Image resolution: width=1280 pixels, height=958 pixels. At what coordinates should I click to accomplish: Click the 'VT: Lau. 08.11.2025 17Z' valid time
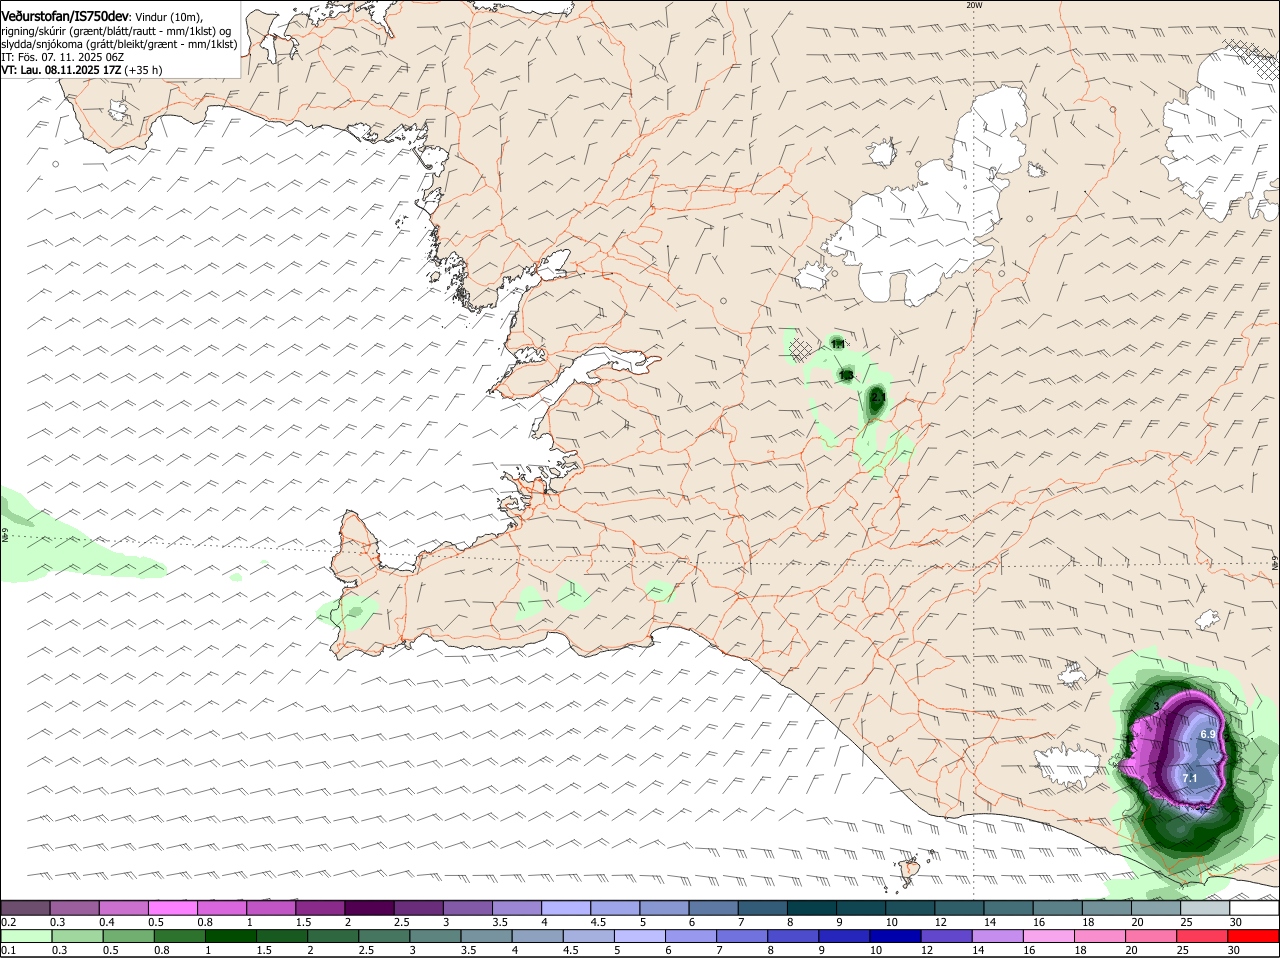(61, 70)
